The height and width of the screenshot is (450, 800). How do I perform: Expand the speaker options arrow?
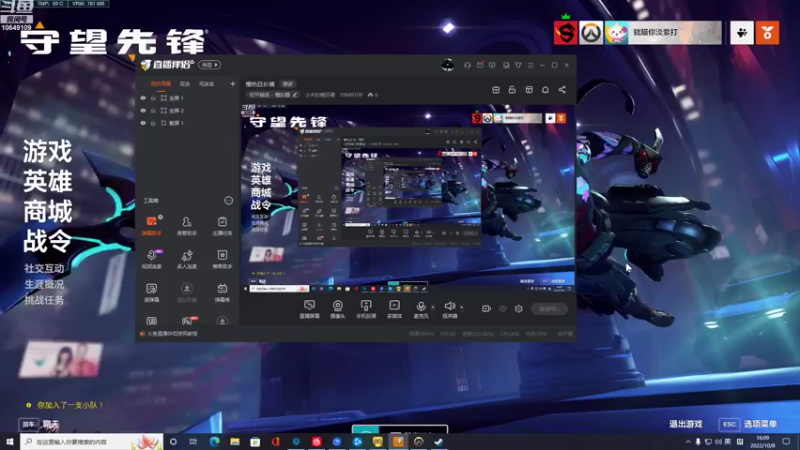(x=462, y=307)
